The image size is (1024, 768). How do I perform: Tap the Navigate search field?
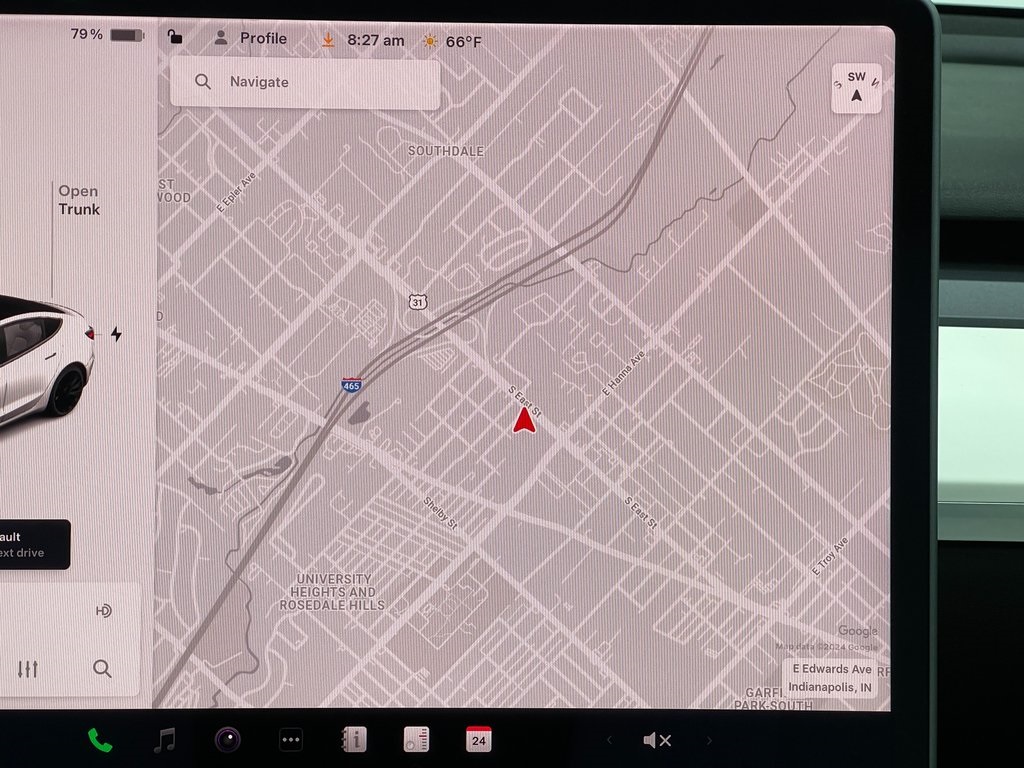click(305, 82)
